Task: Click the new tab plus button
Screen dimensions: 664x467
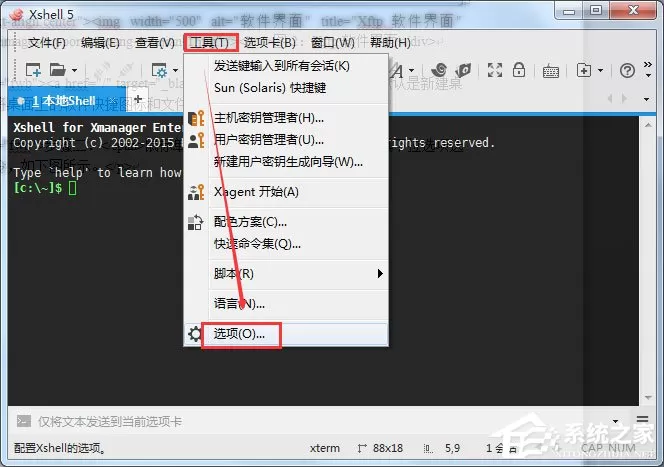Action: (x=138, y=99)
